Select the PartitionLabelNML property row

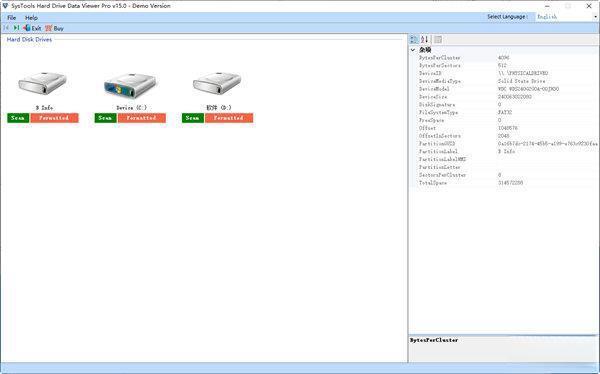pyautogui.click(x=507, y=159)
